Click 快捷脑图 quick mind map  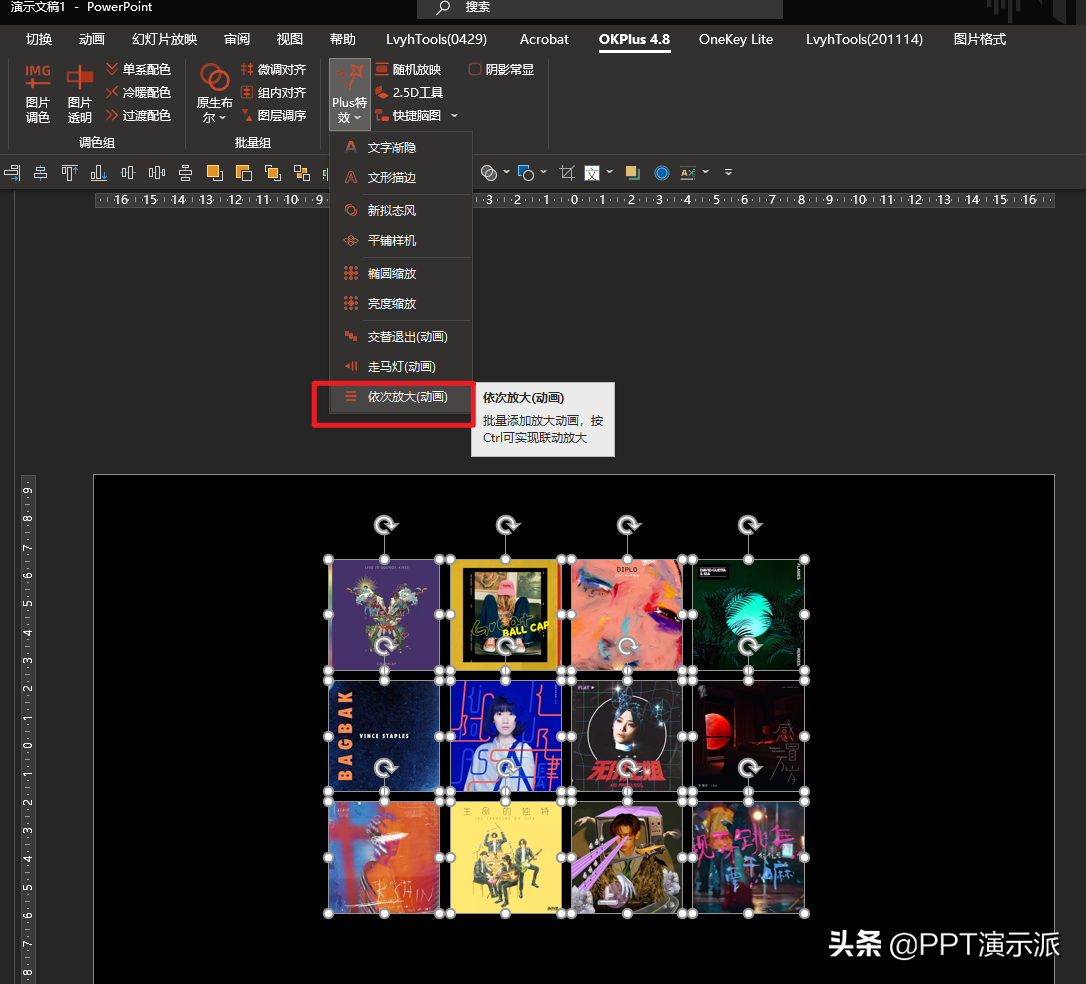click(x=409, y=115)
